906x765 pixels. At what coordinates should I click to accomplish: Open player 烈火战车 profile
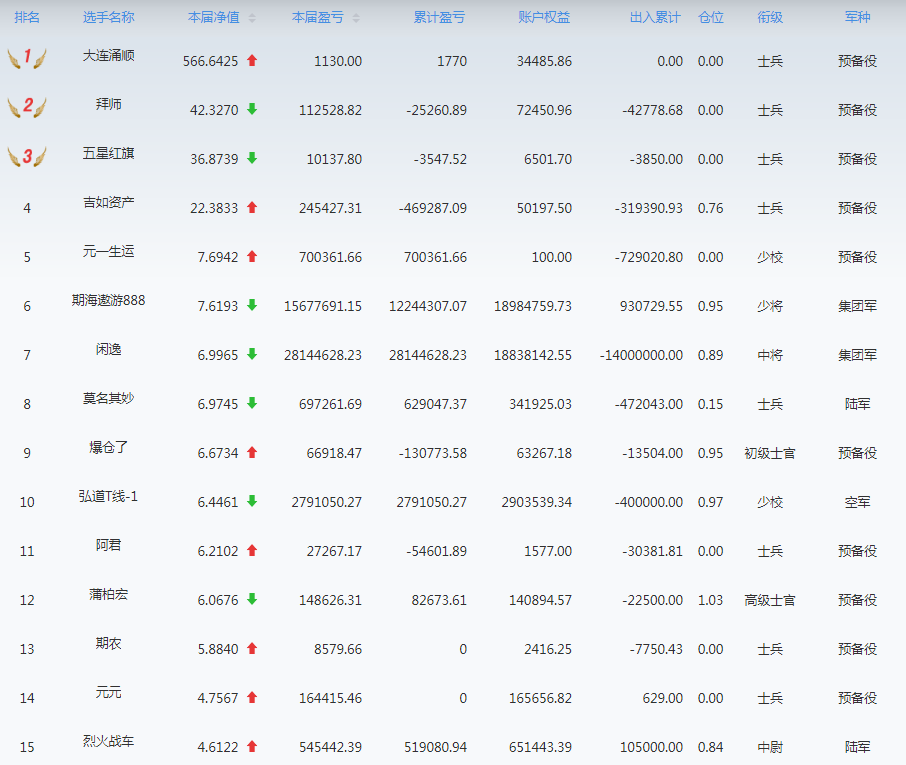coord(109,741)
